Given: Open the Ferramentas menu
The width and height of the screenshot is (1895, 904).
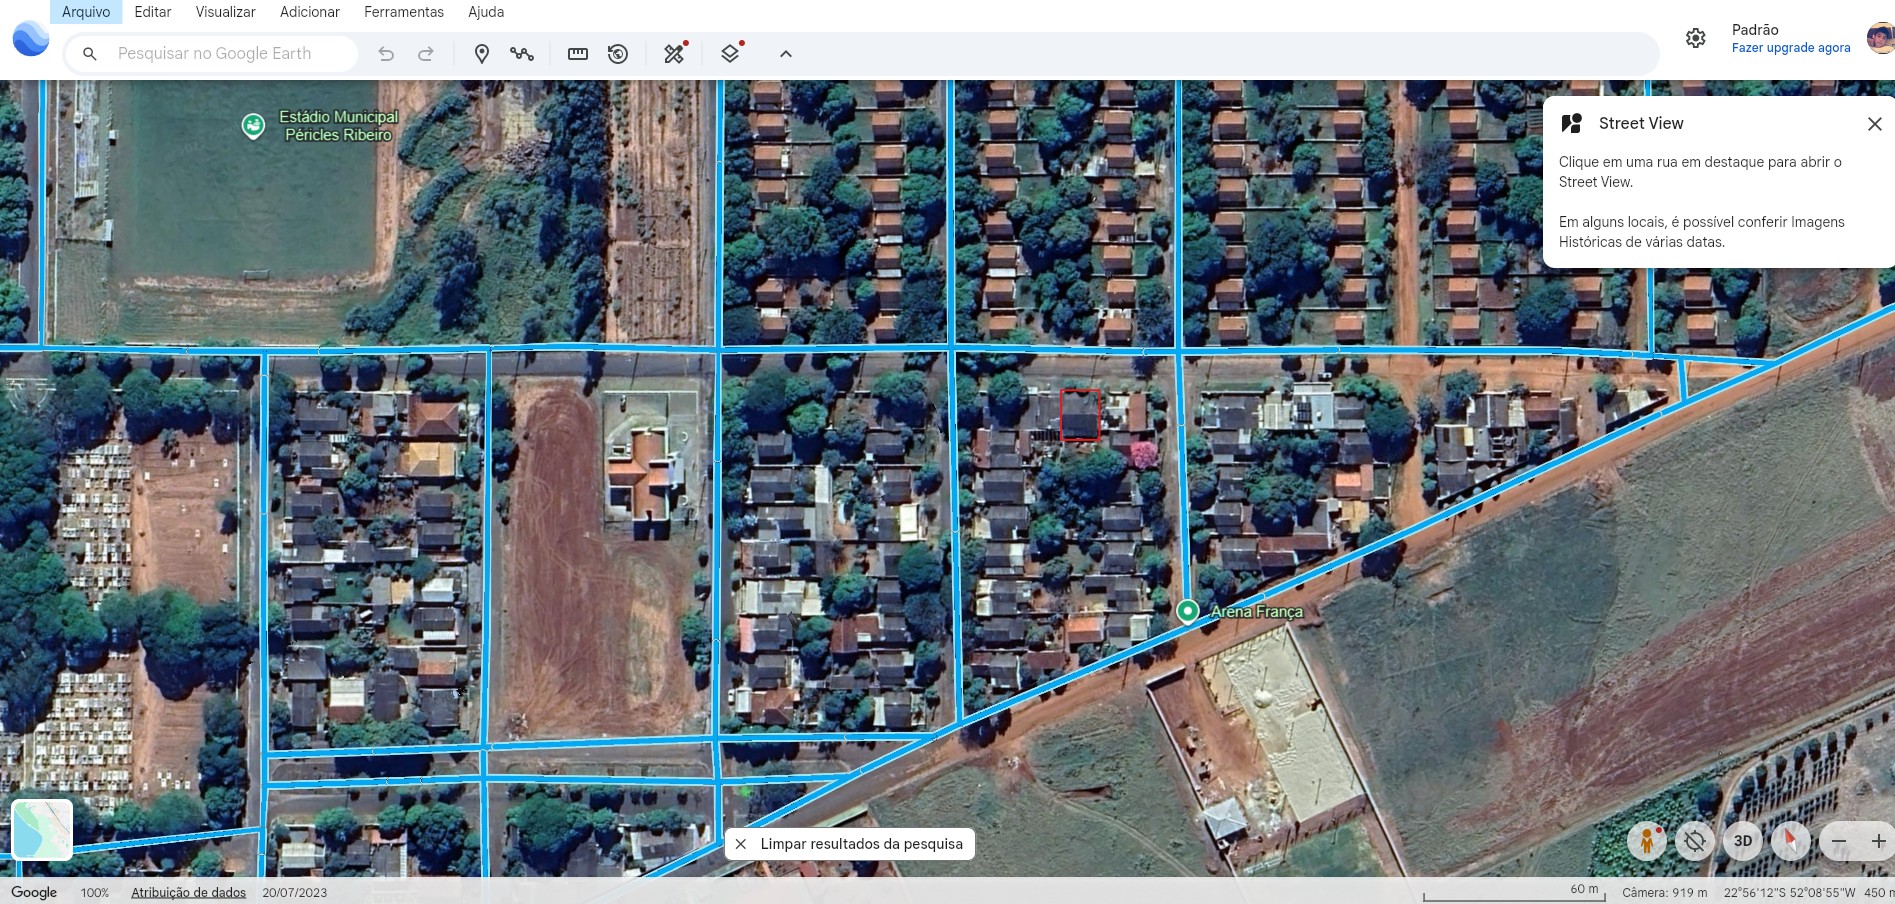Looking at the screenshot, I should coord(403,12).
